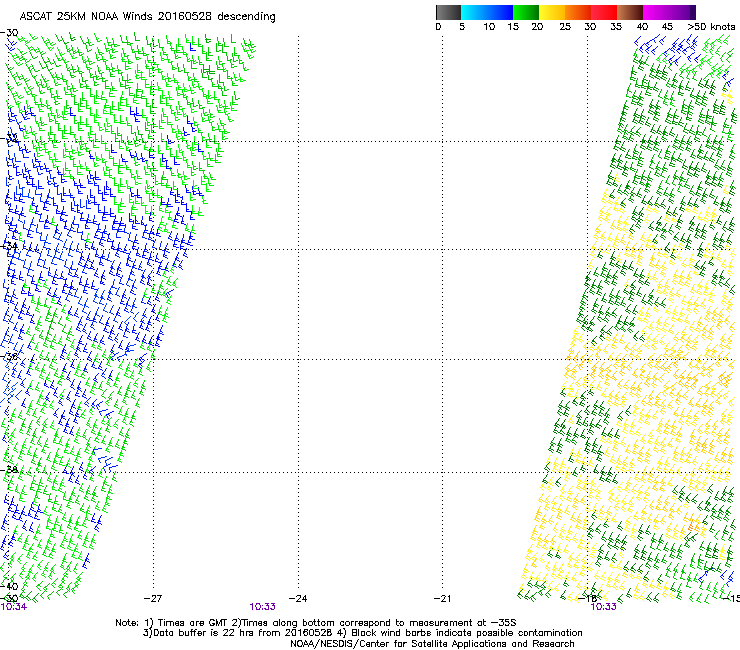Click the color bar label '15'
740x650 pixels.
click(513, 27)
